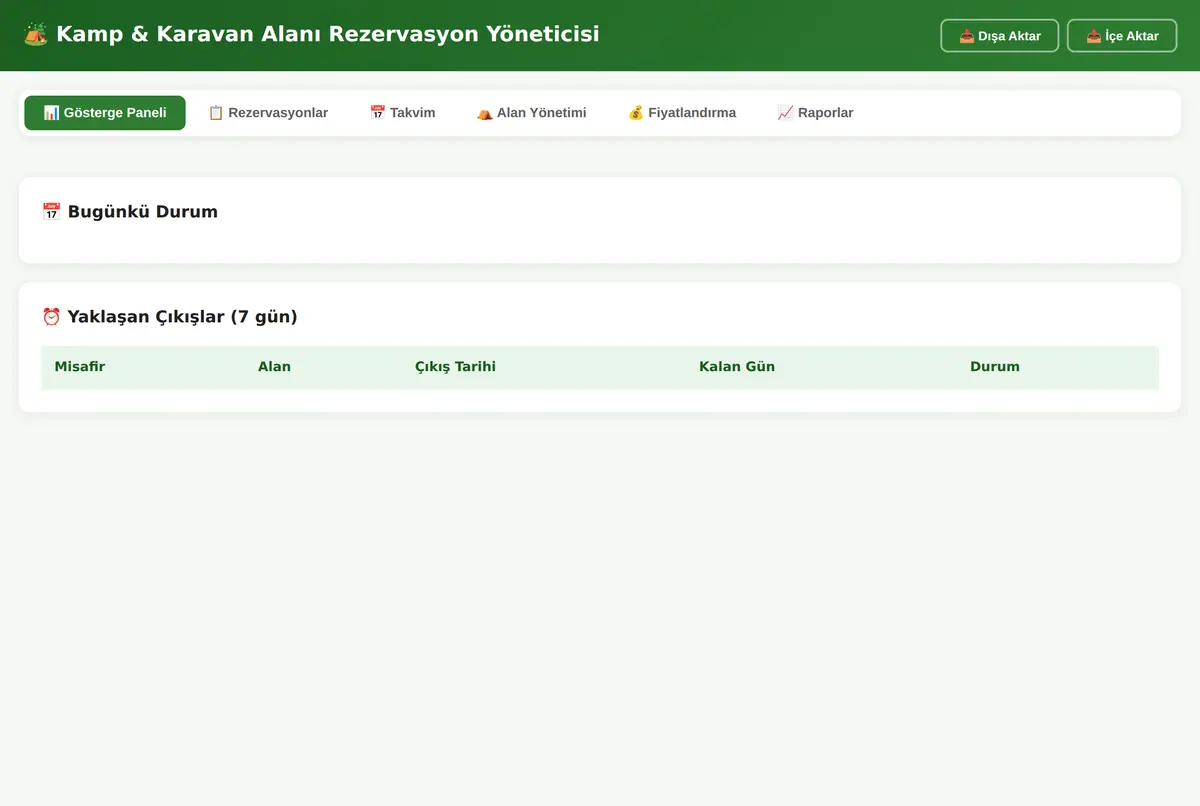Click the Bugünkü Durum heading
This screenshot has width=1200, height=806.
130,212
